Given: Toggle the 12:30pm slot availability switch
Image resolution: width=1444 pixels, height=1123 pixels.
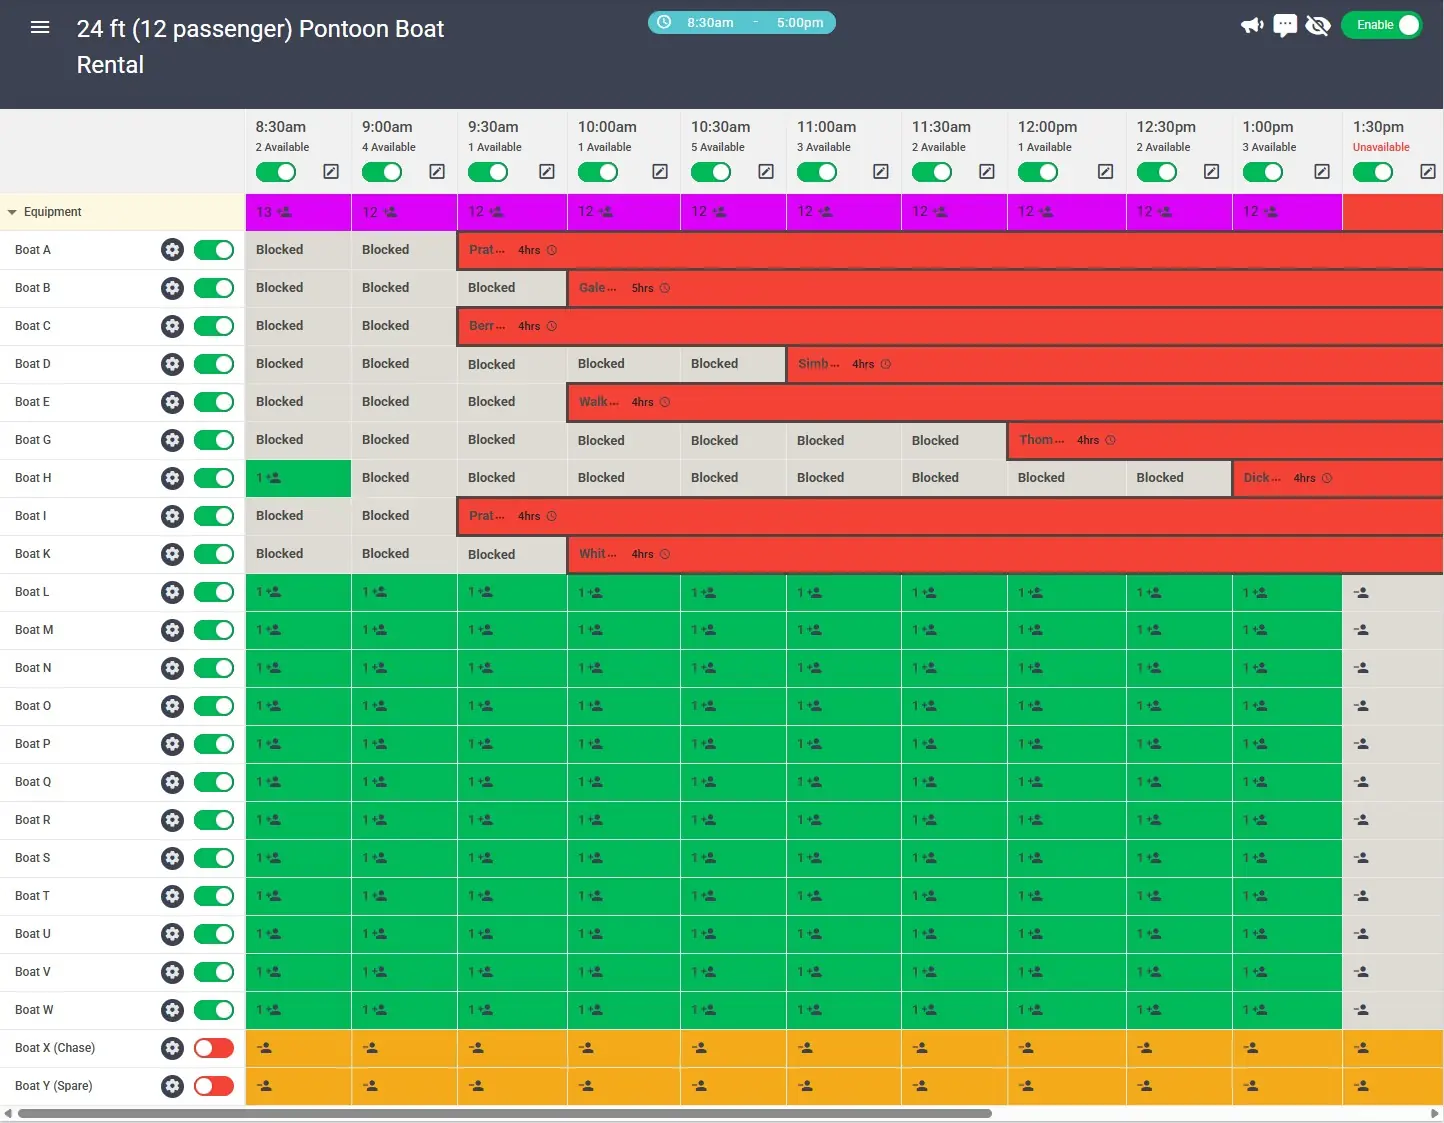Looking at the screenshot, I should [1157, 172].
